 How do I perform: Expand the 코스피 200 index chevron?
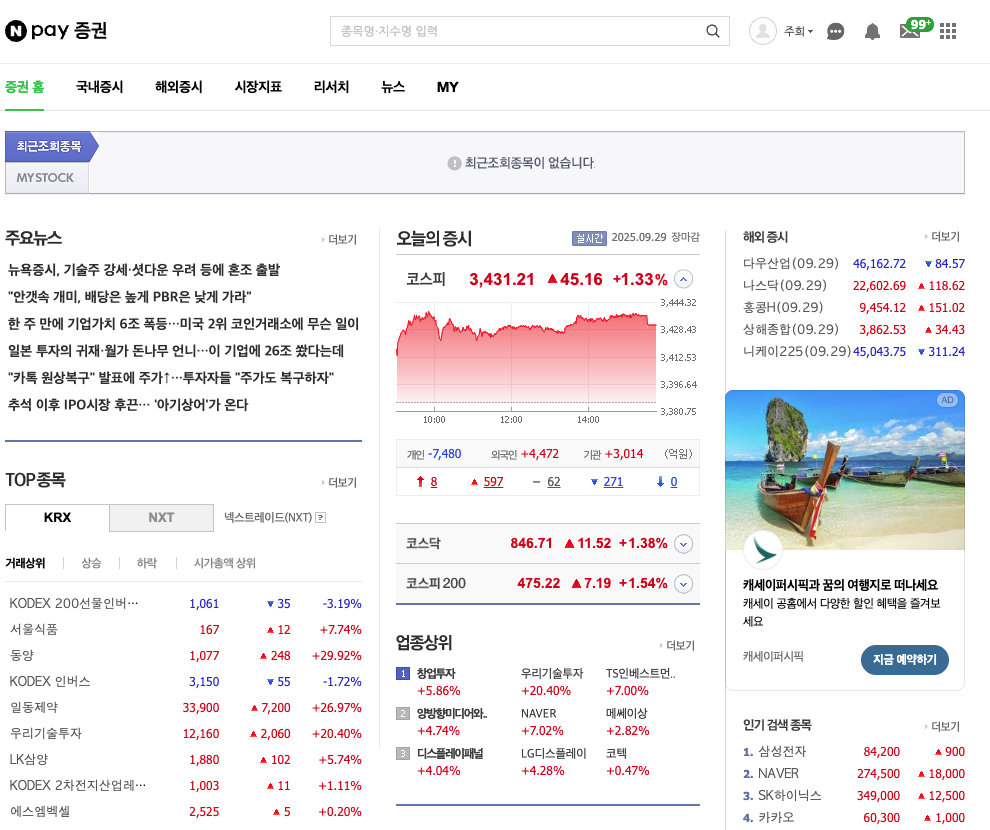[x=683, y=584]
